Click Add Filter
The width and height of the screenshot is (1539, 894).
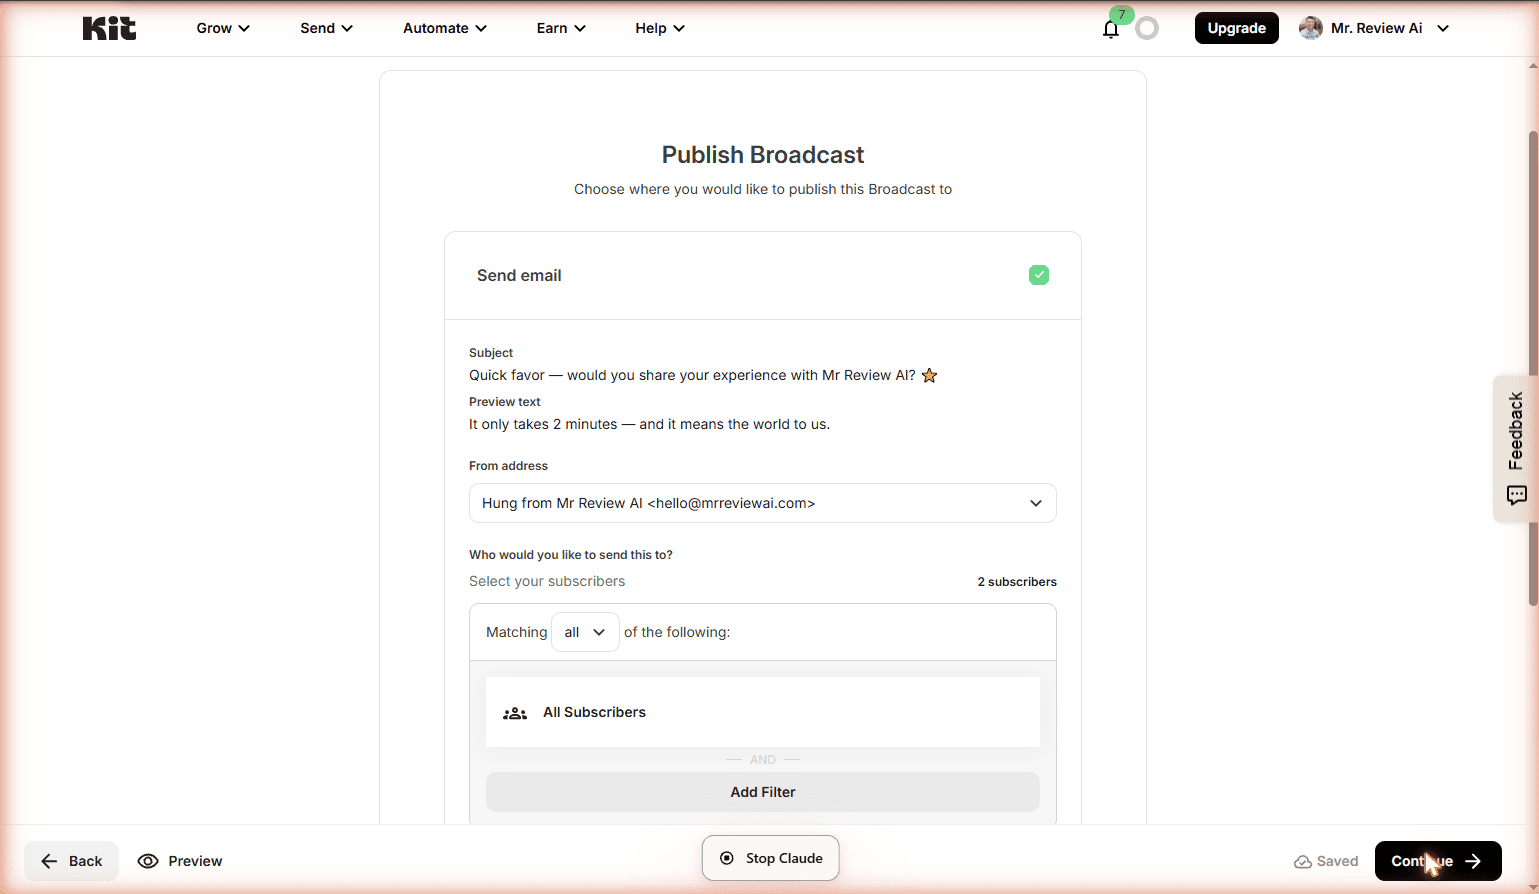763,792
